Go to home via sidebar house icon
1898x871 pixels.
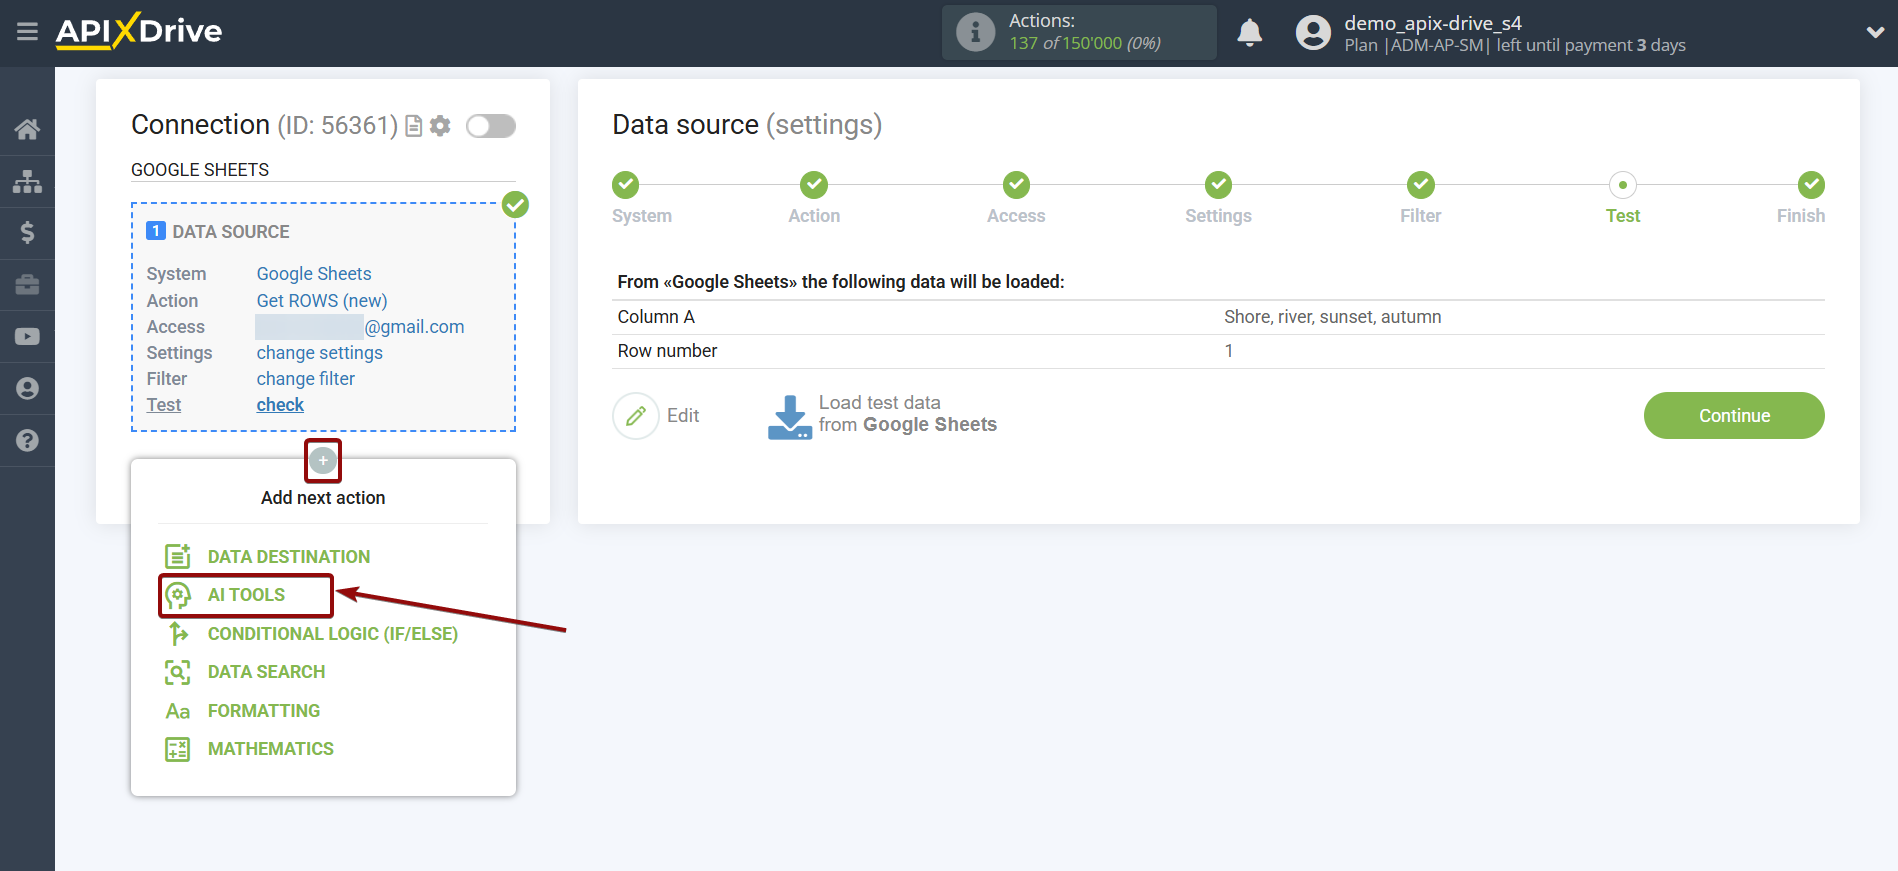point(27,129)
